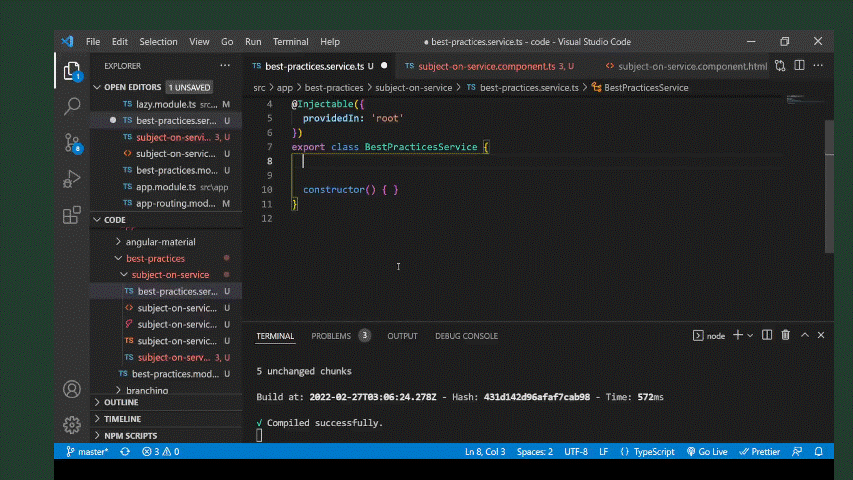Open the Selection menu
The image size is (853, 480).
click(x=158, y=42)
